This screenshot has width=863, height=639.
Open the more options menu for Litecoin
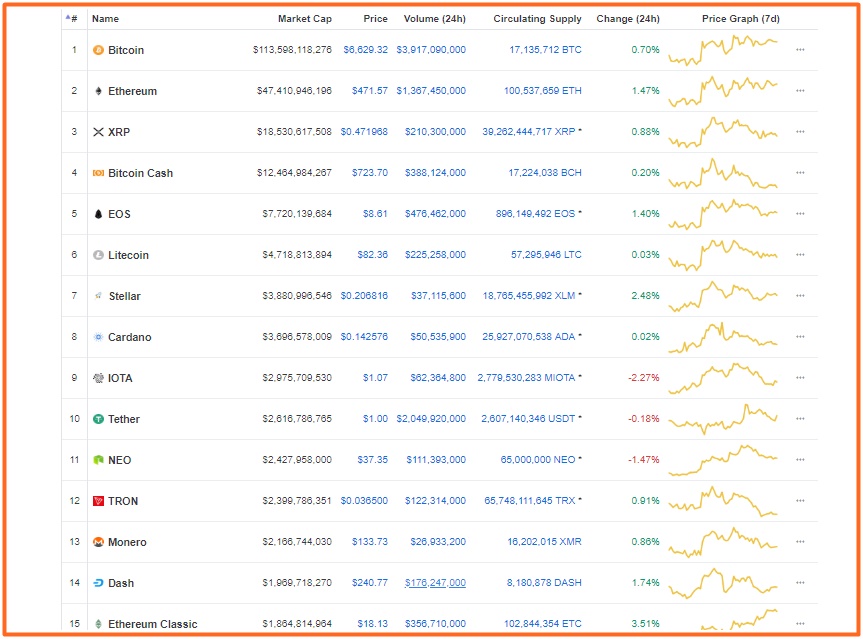pyautogui.click(x=800, y=254)
